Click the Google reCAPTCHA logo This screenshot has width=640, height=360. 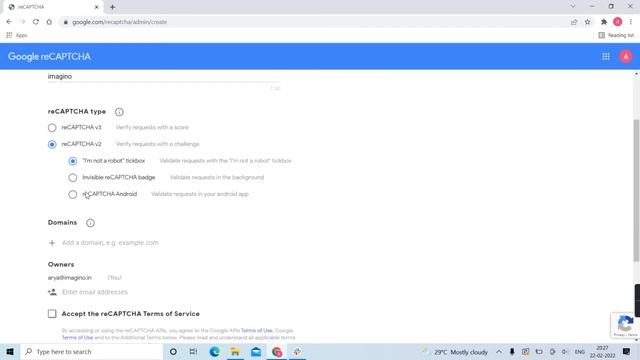(x=49, y=57)
